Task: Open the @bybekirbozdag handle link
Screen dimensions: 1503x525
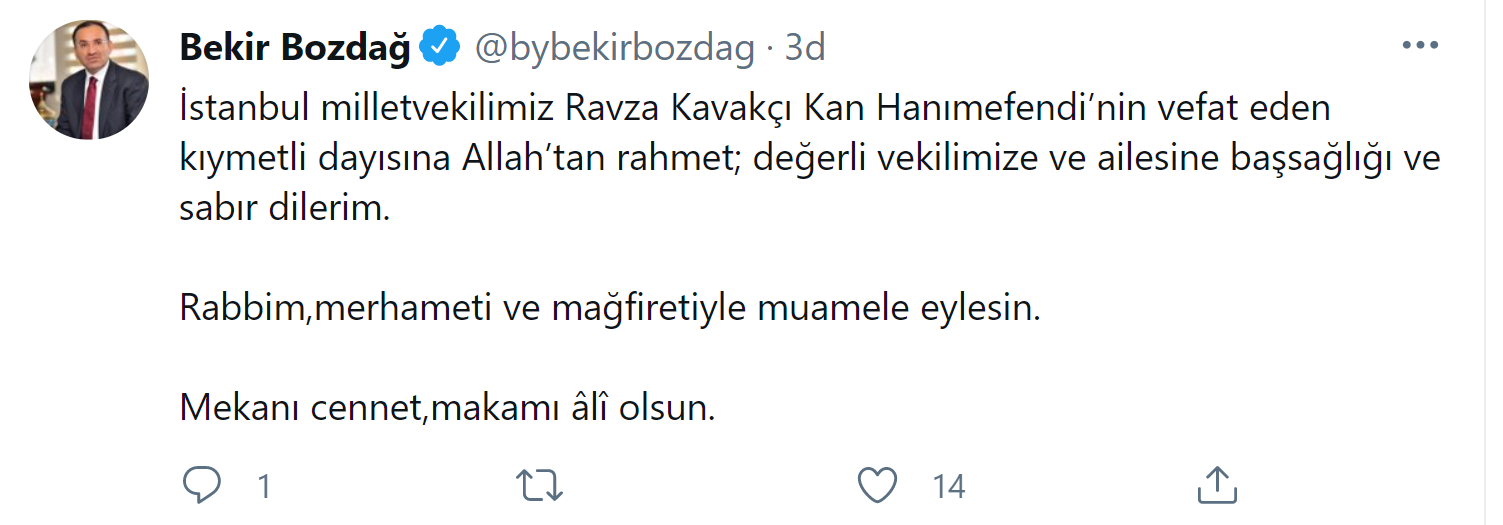Action: click(614, 48)
